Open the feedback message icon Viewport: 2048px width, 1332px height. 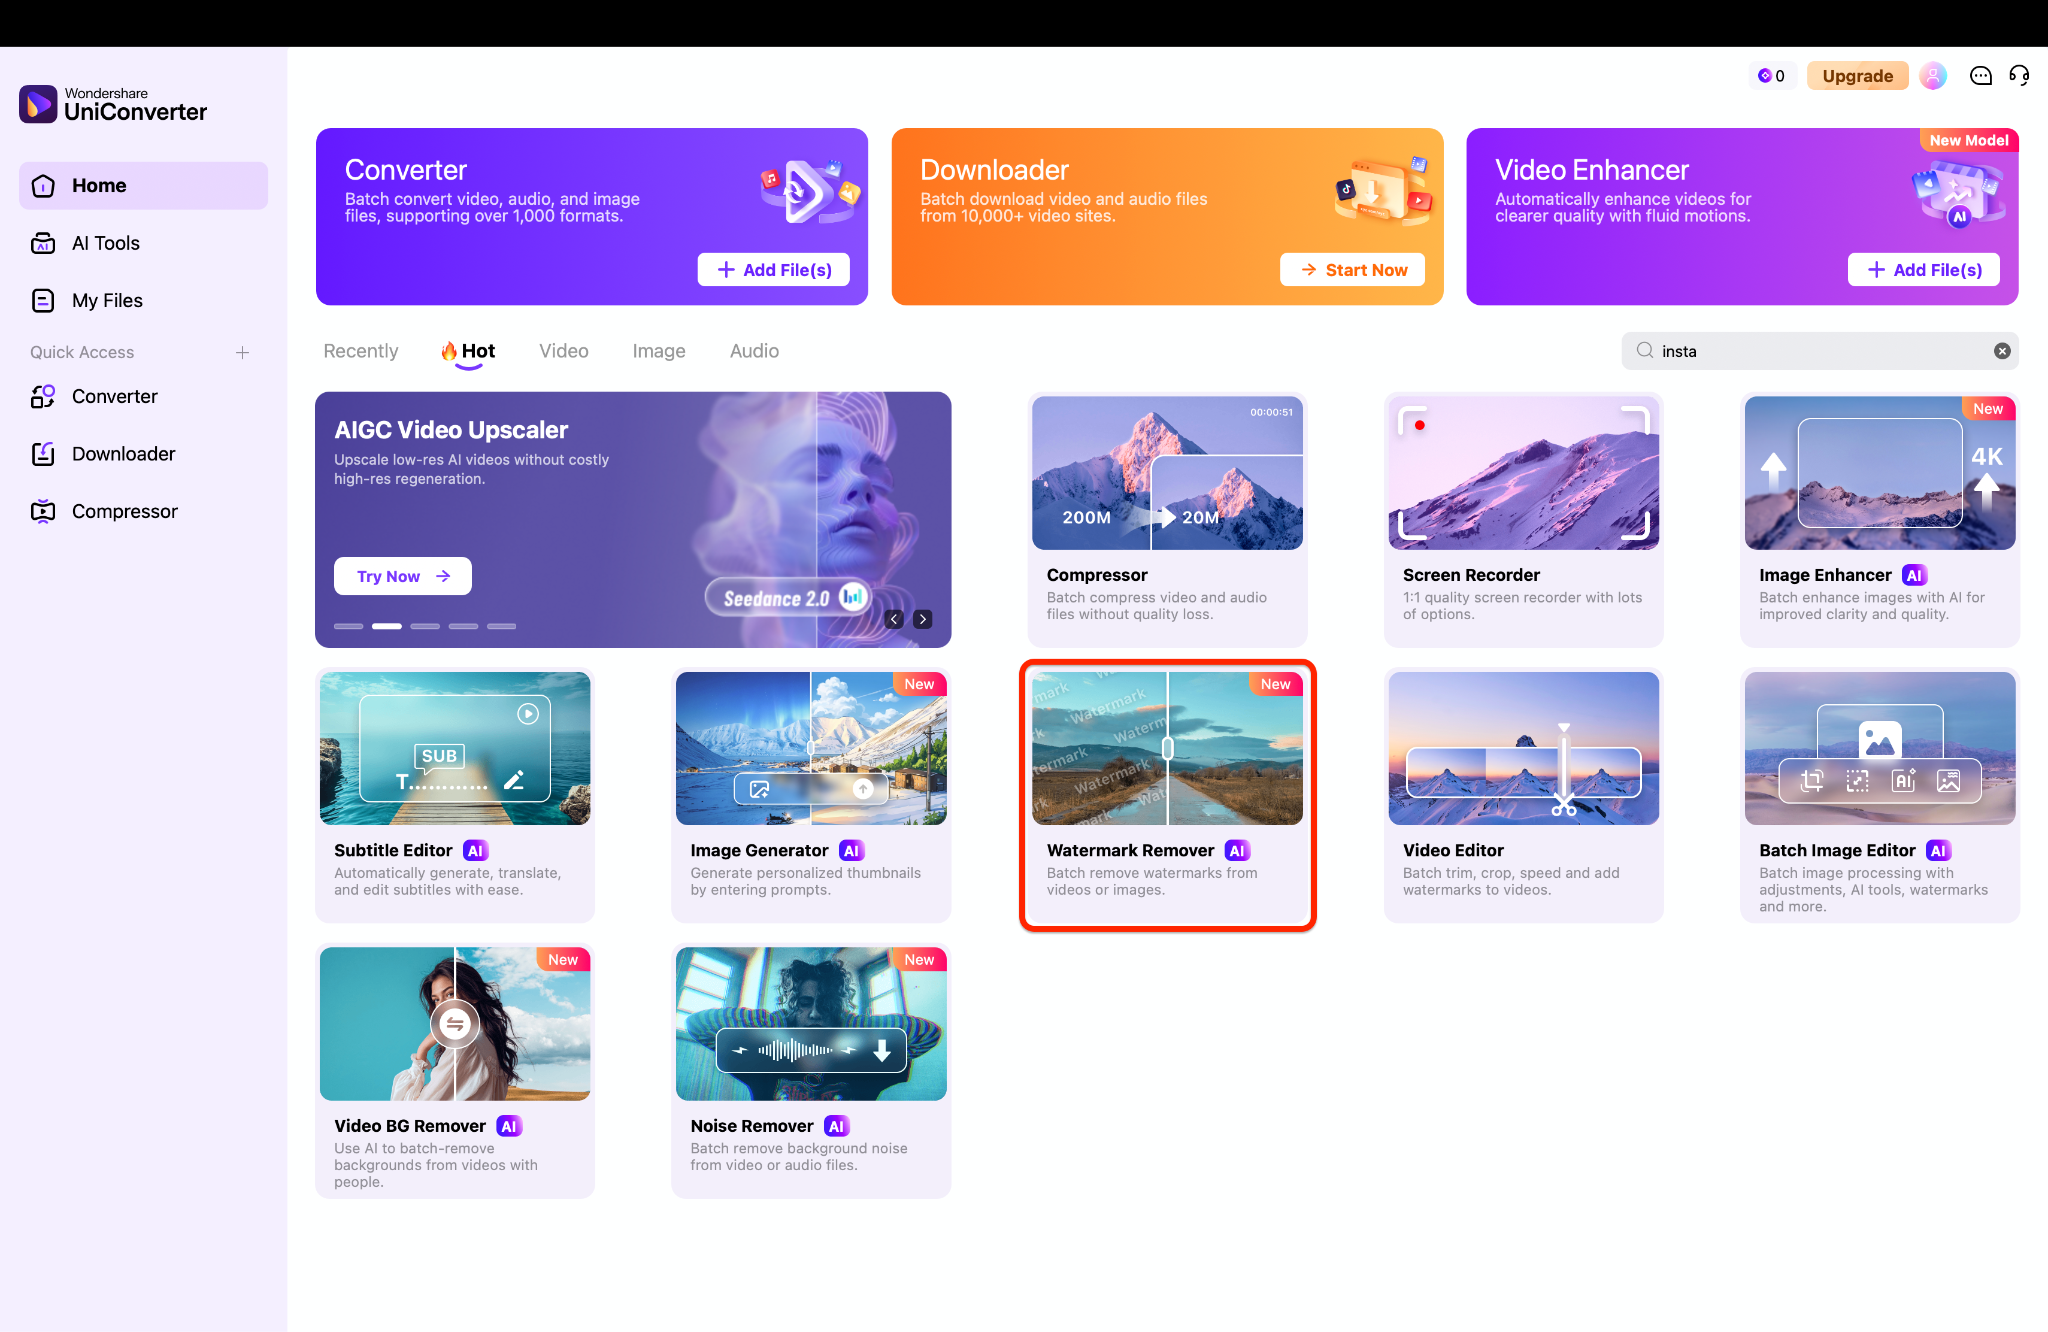[1980, 76]
